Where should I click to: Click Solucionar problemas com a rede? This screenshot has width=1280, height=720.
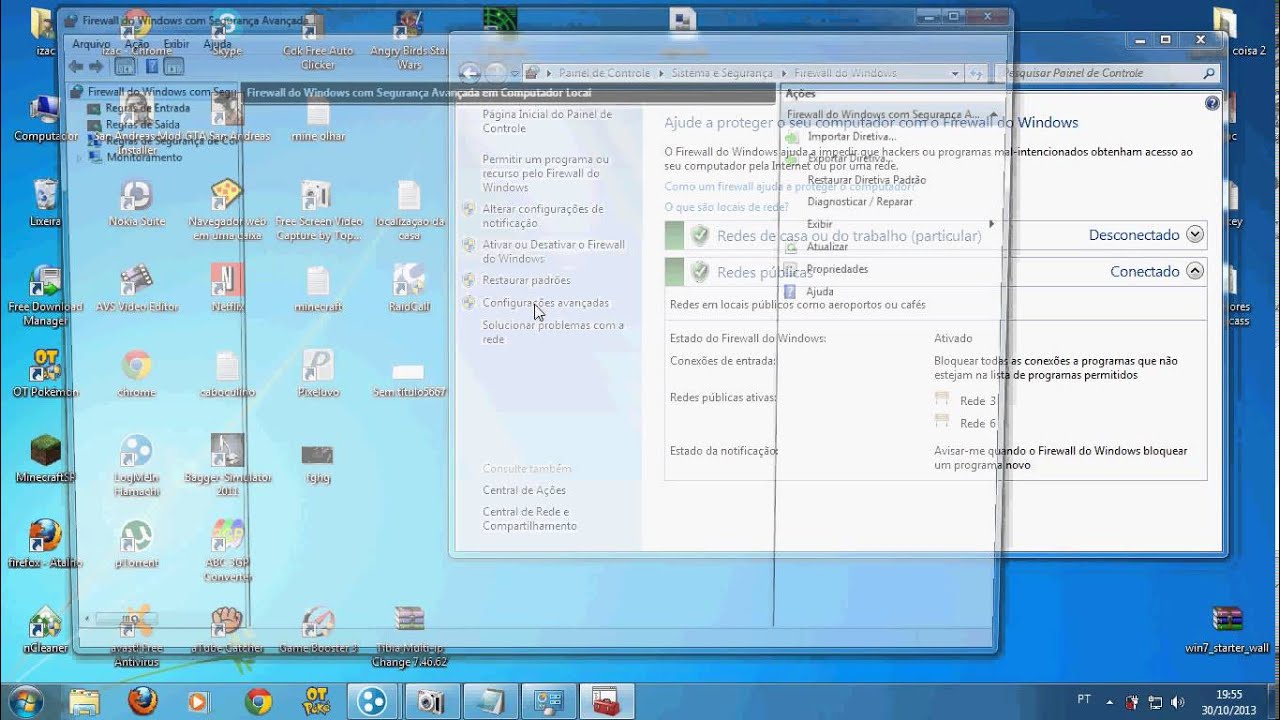pyautogui.click(x=553, y=332)
